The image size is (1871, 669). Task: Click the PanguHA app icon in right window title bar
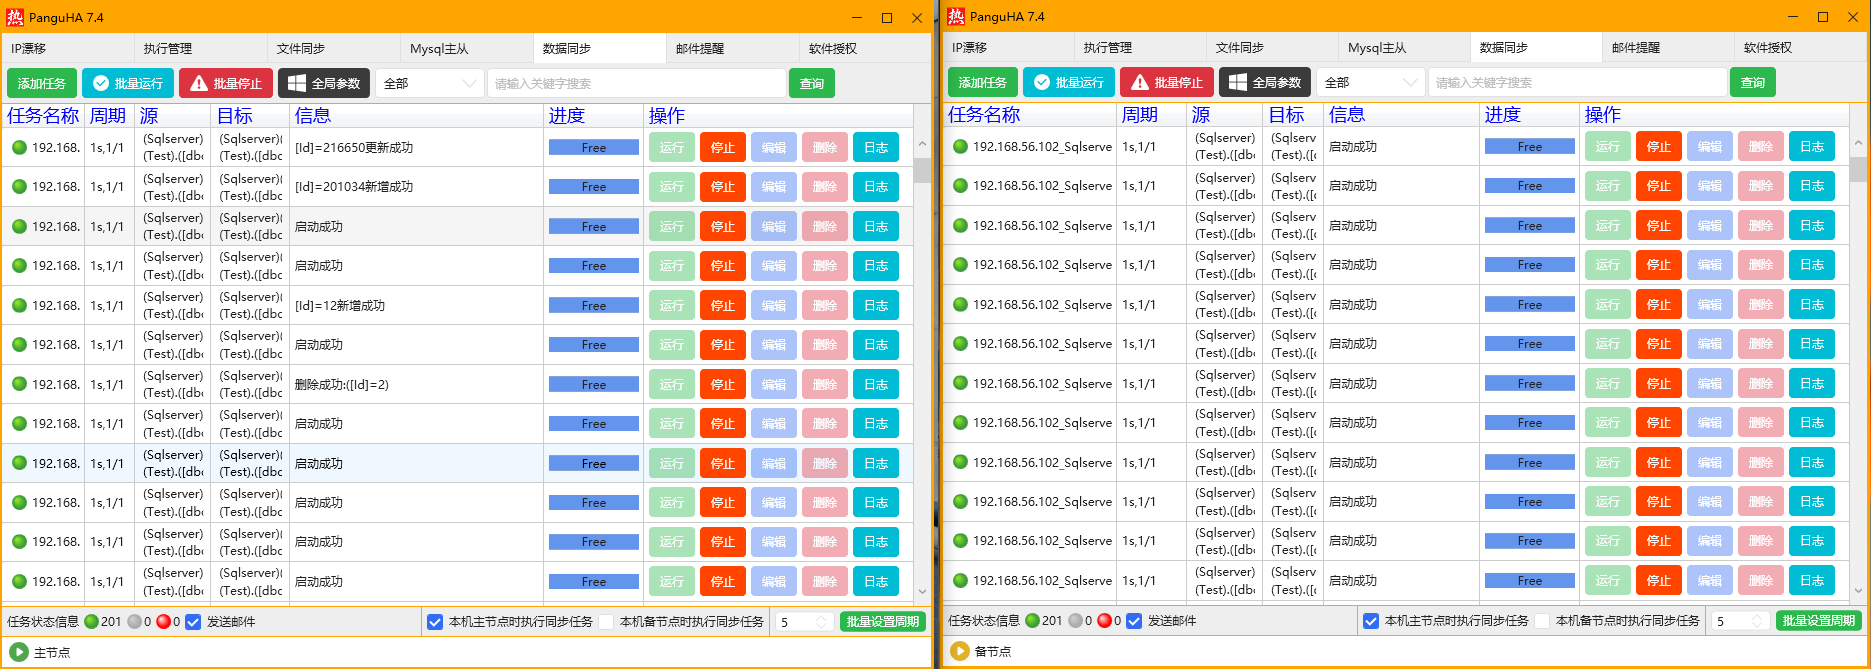pyautogui.click(x=956, y=16)
